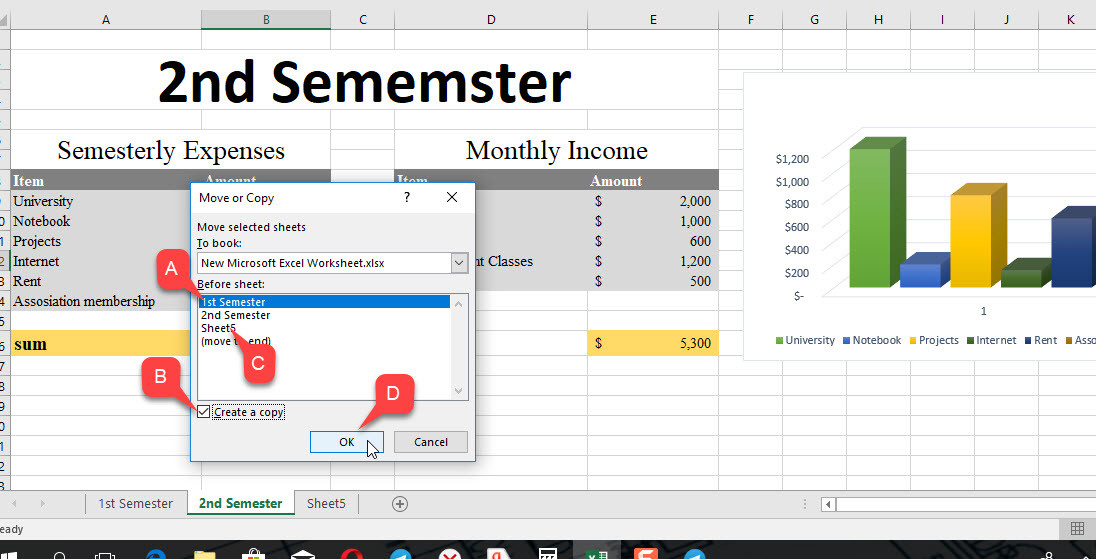The height and width of the screenshot is (559, 1096).
Task: Select the 600 income amount cell
Action: [x=653, y=241]
